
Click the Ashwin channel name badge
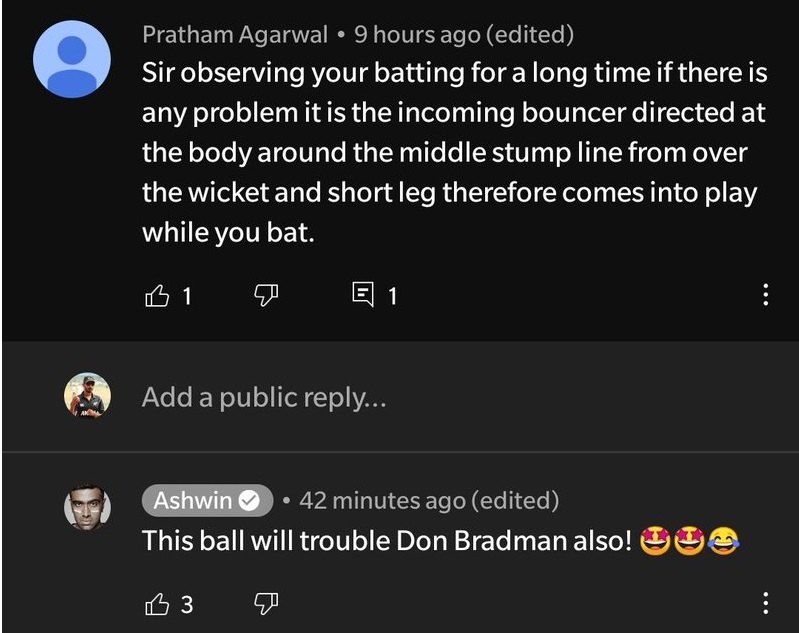pyautogui.click(x=193, y=500)
